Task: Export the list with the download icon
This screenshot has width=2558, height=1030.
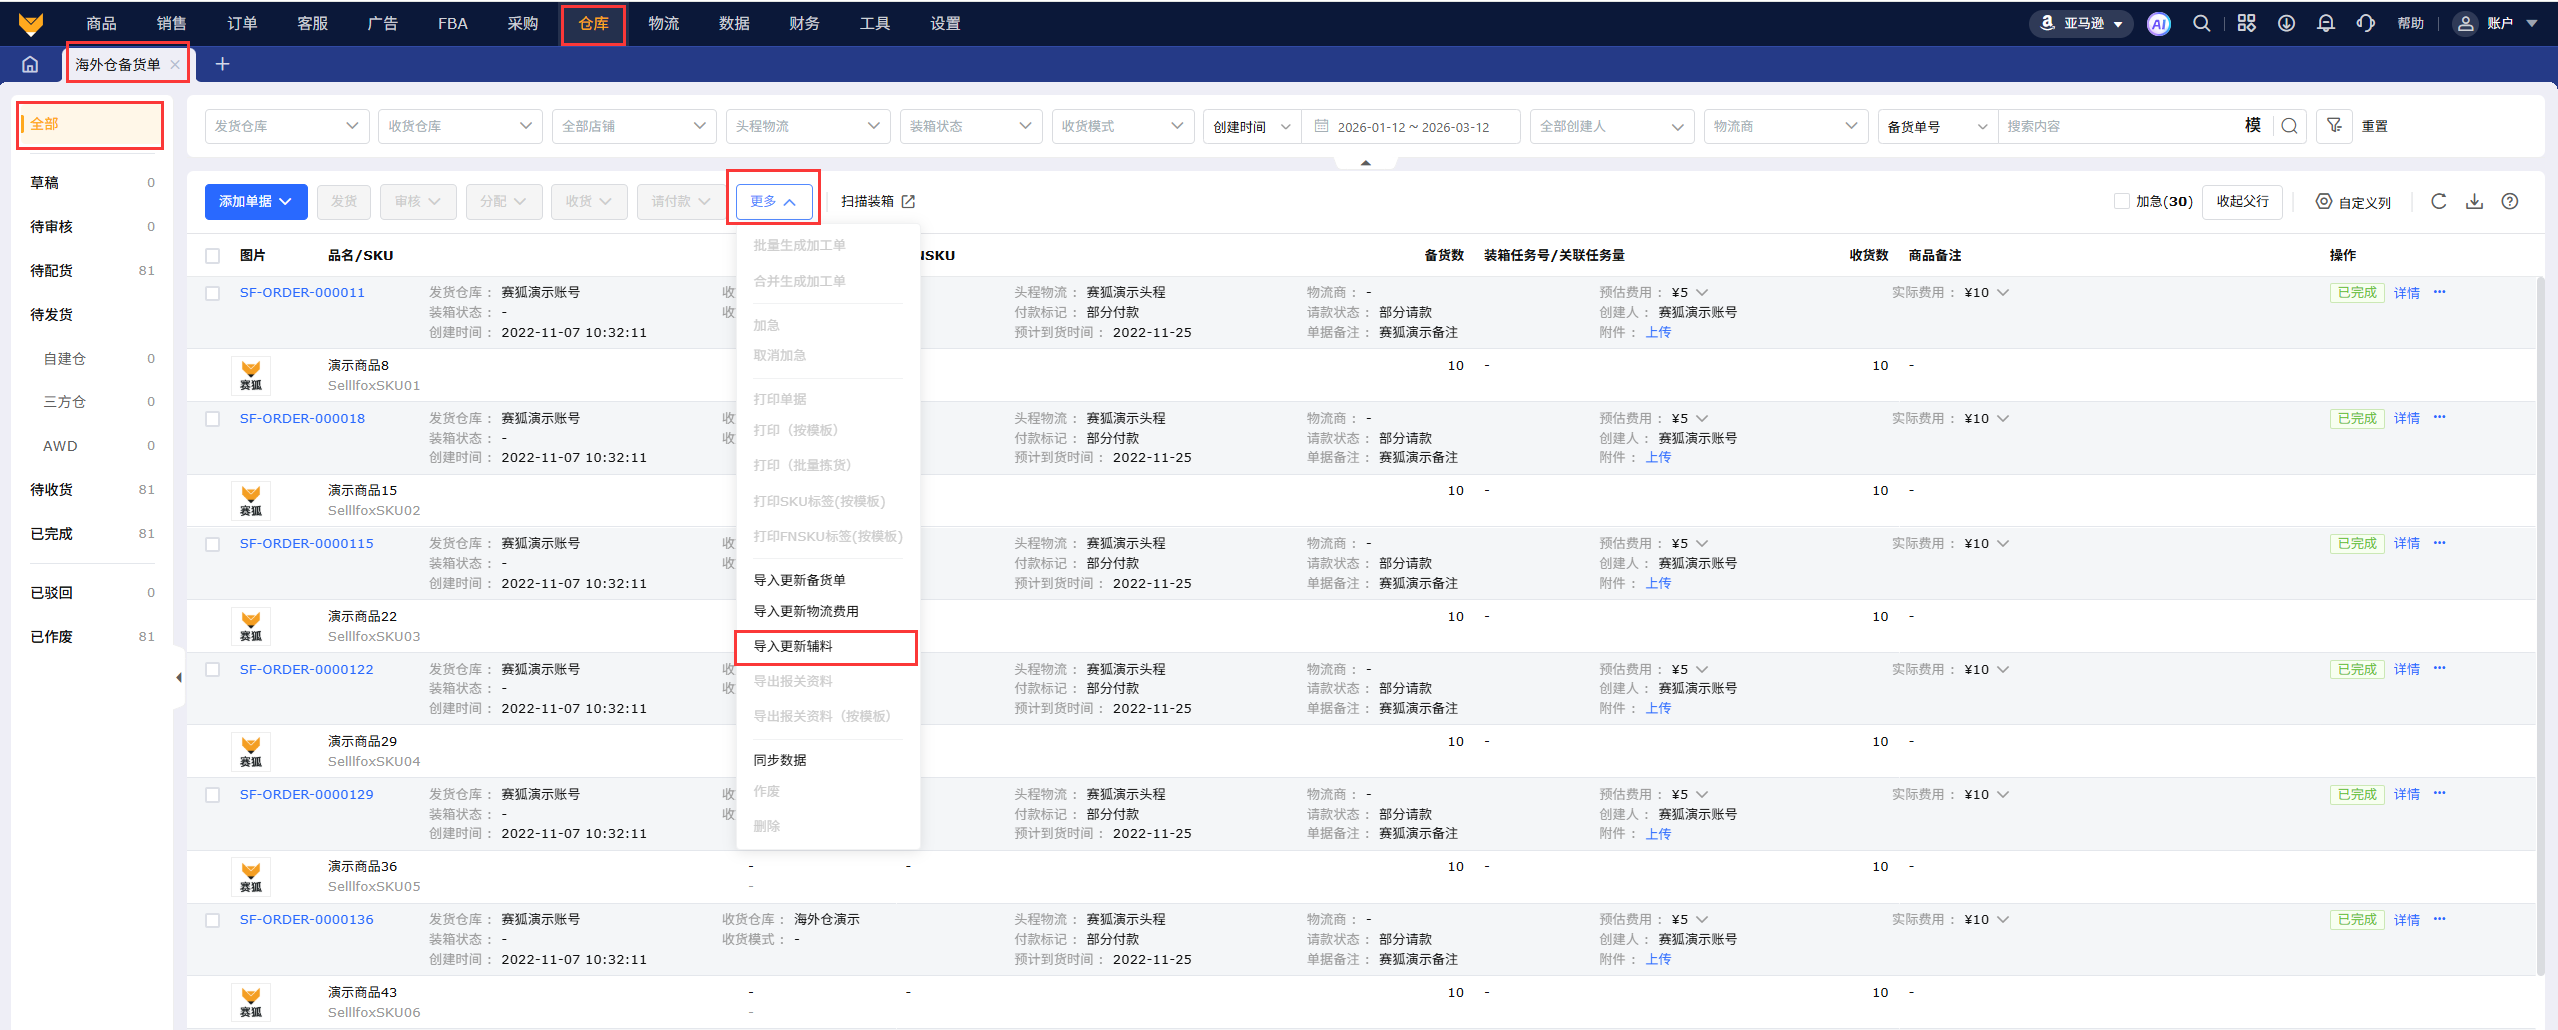Action: 2474,201
